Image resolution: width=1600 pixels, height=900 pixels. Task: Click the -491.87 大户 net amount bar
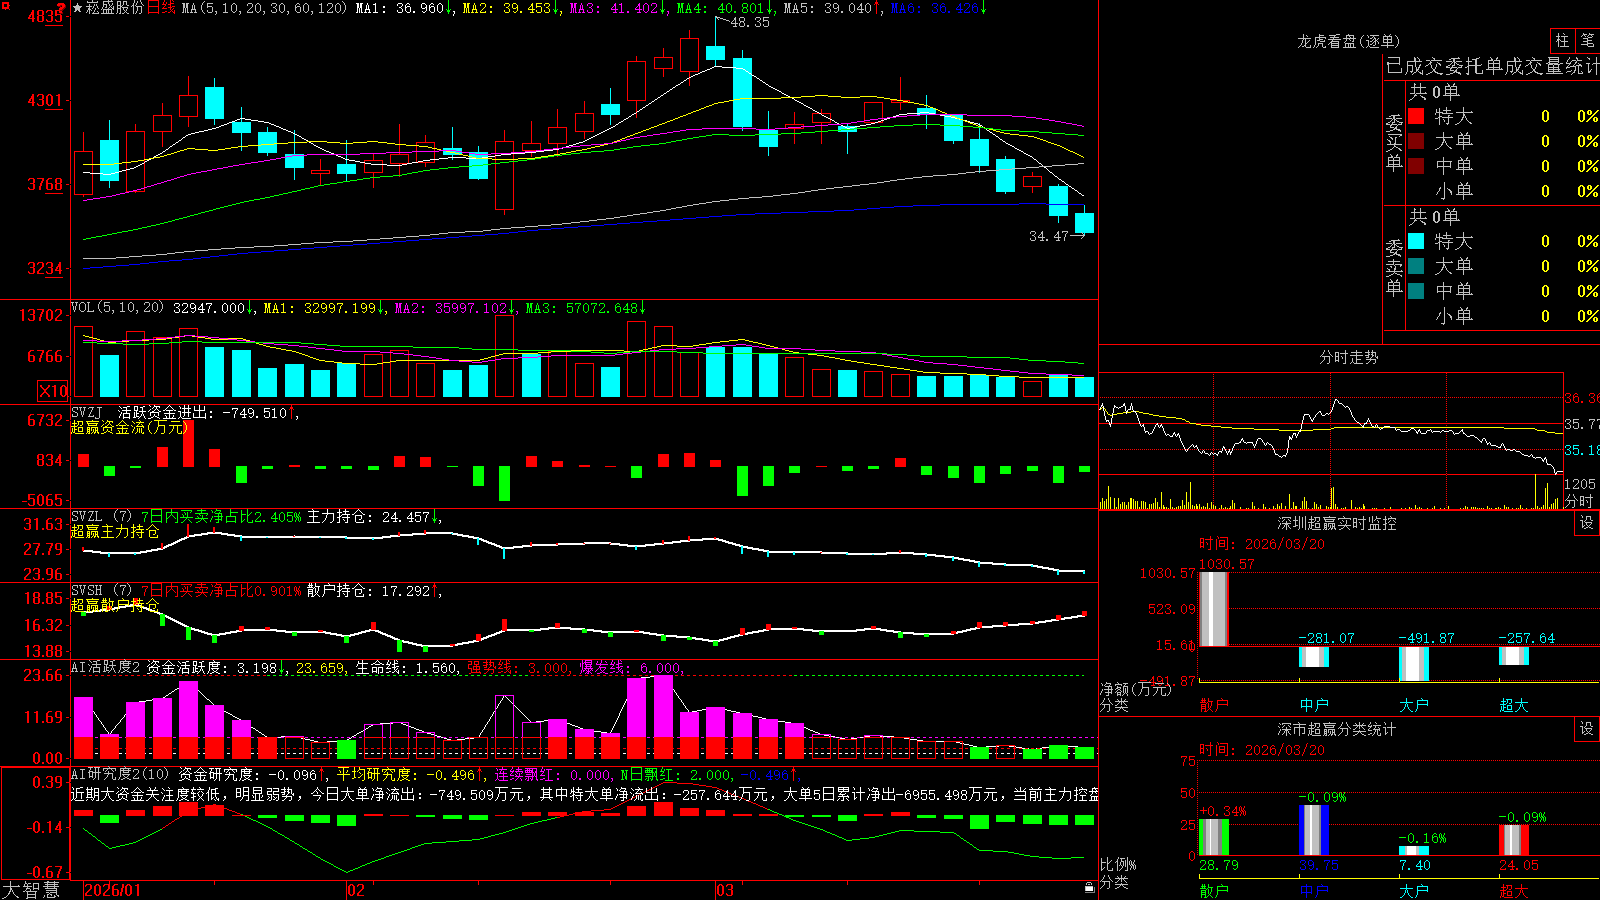click(1413, 664)
